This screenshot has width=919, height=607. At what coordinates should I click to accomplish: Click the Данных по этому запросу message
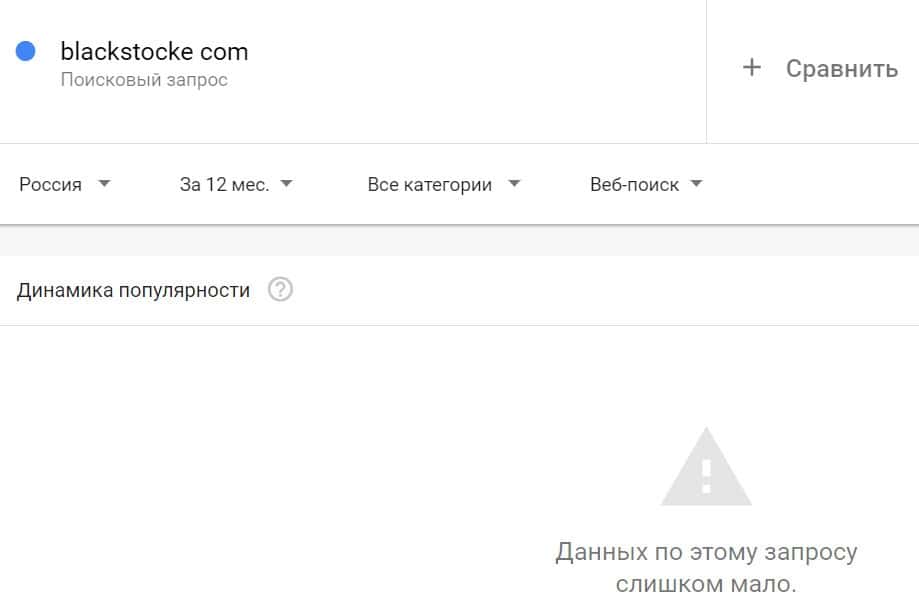coord(706,552)
